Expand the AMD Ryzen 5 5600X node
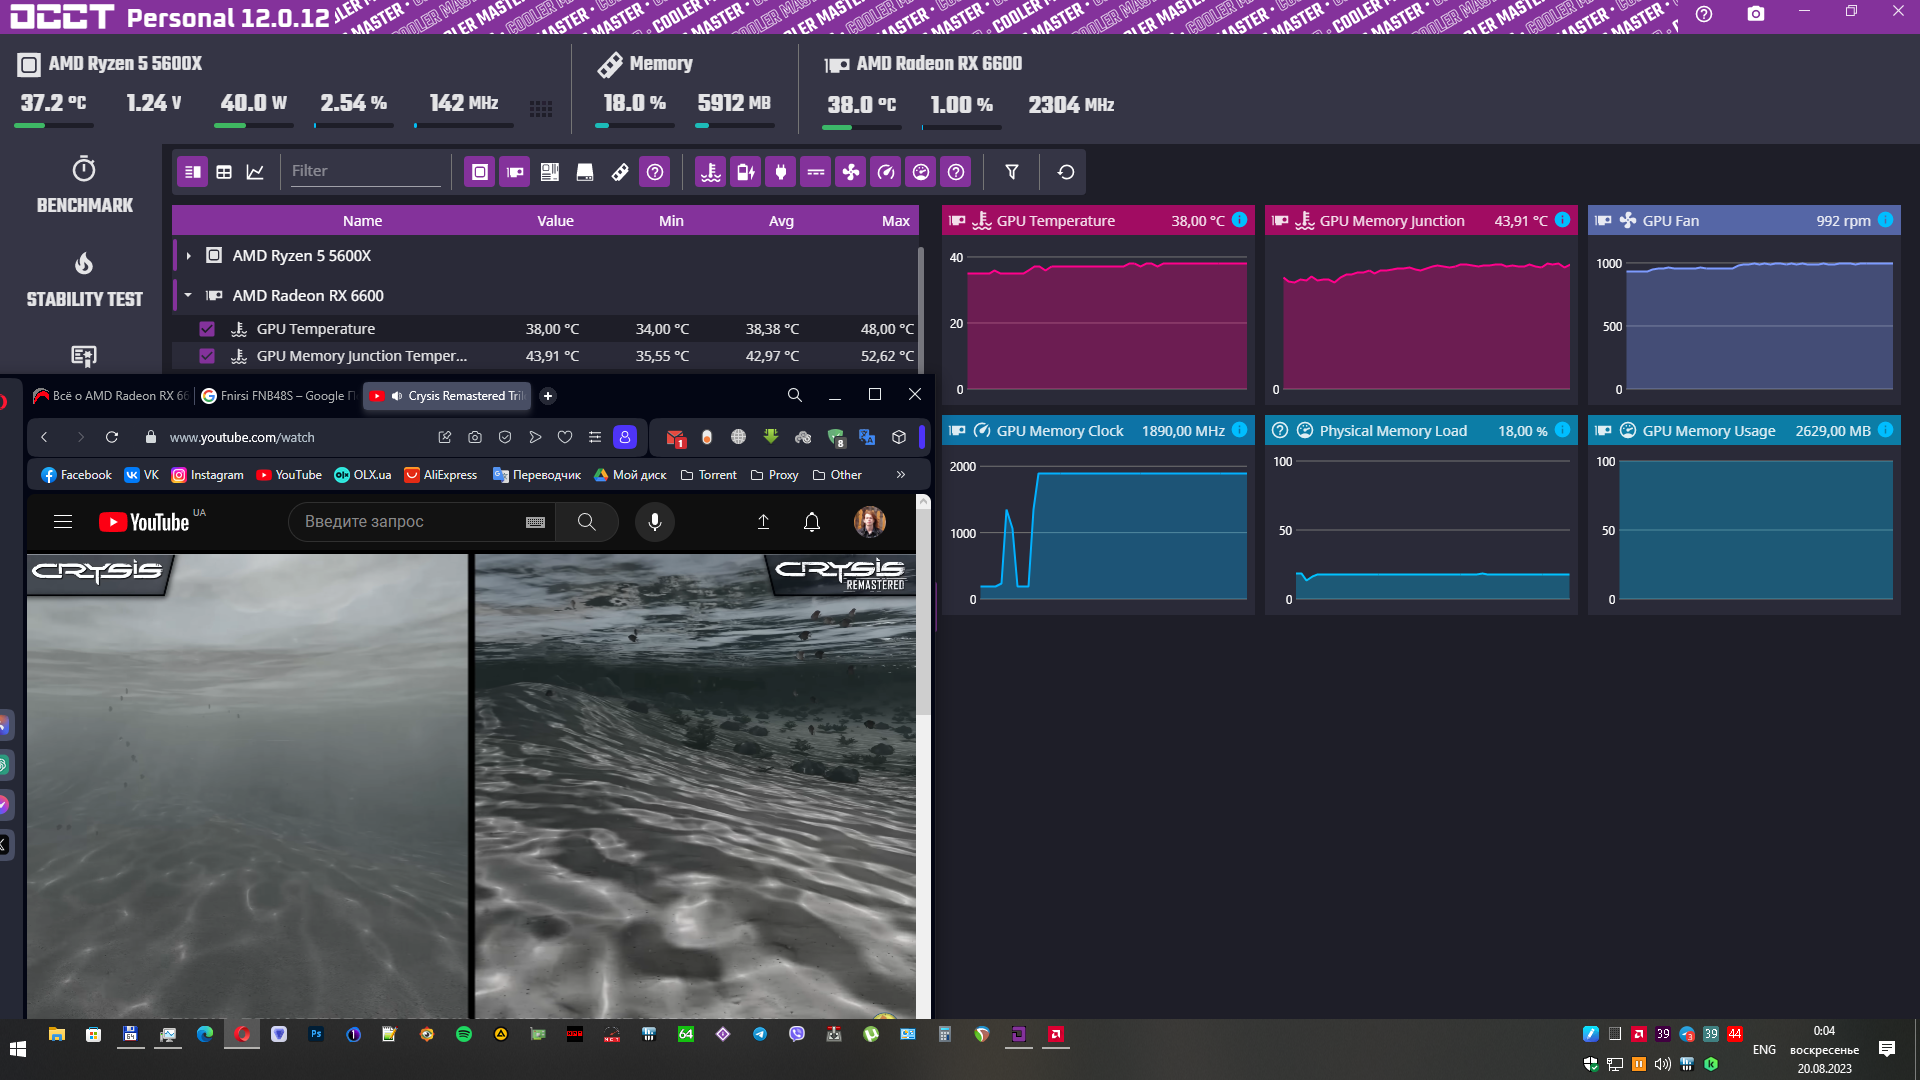 pos(188,256)
